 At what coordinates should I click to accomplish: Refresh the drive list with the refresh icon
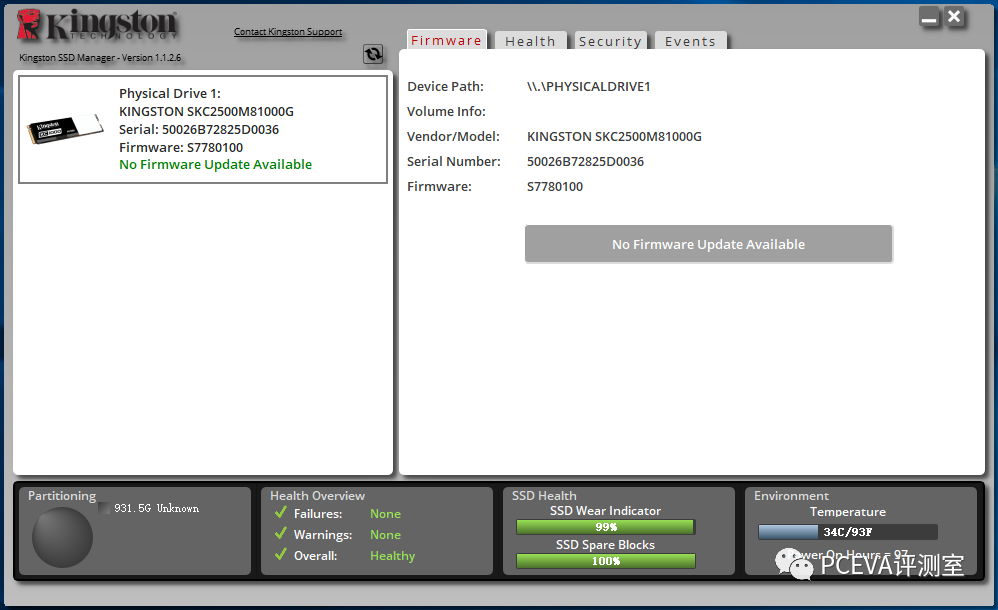pyautogui.click(x=373, y=54)
